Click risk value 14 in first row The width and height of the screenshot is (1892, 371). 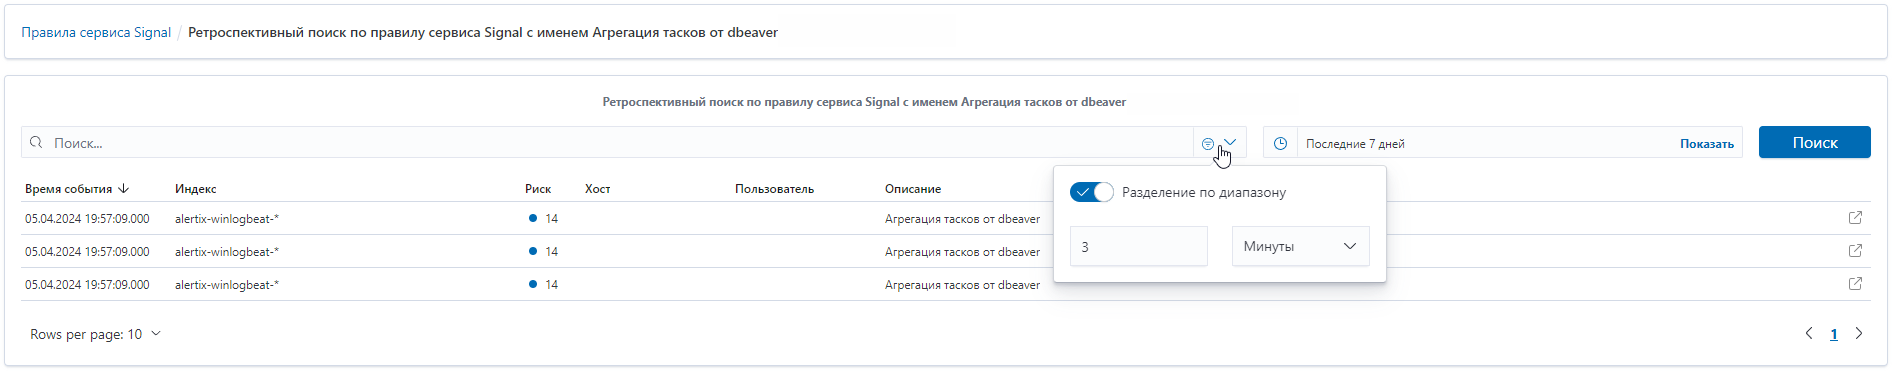[x=552, y=219]
